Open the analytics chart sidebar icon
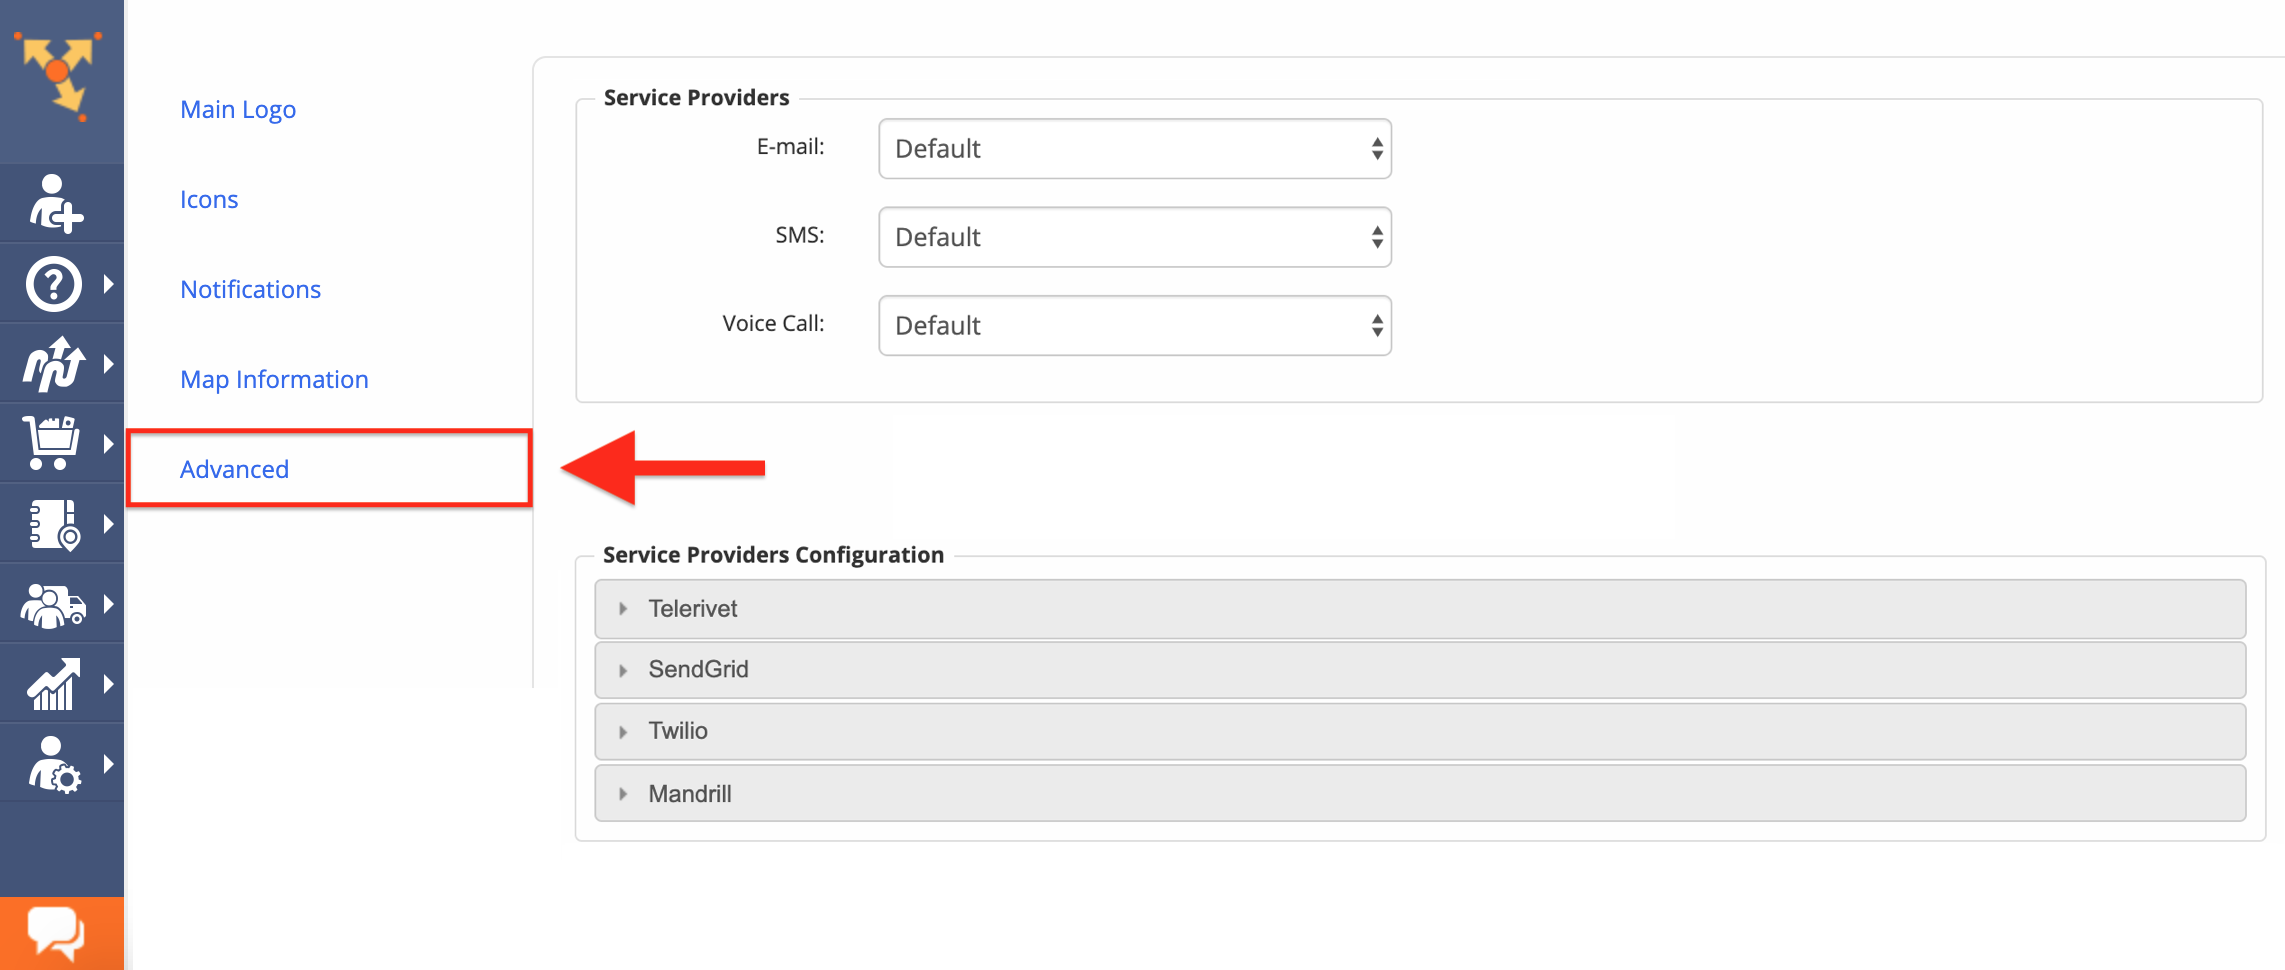 click(54, 684)
